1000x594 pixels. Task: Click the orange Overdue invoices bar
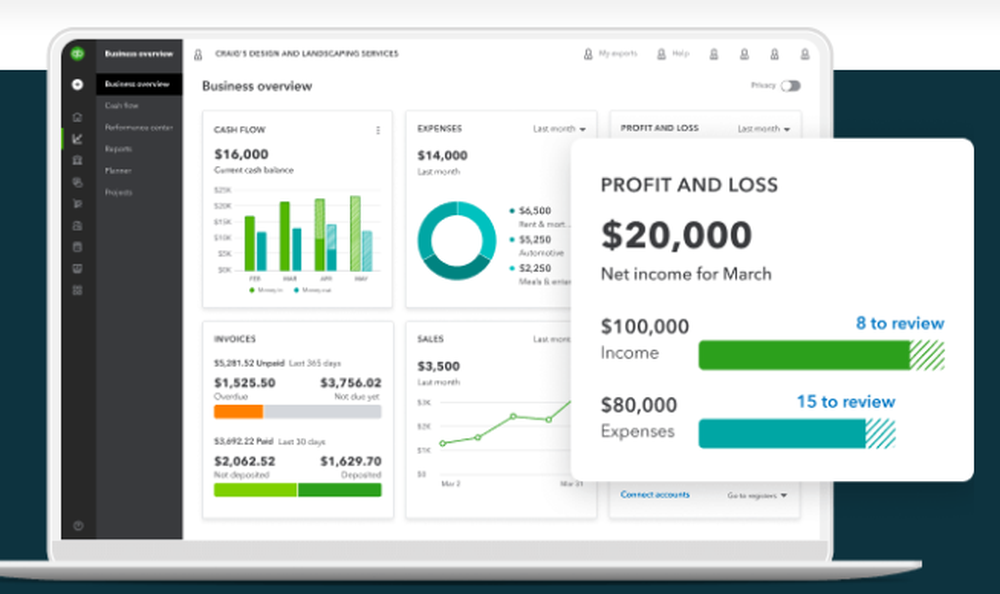click(x=239, y=412)
